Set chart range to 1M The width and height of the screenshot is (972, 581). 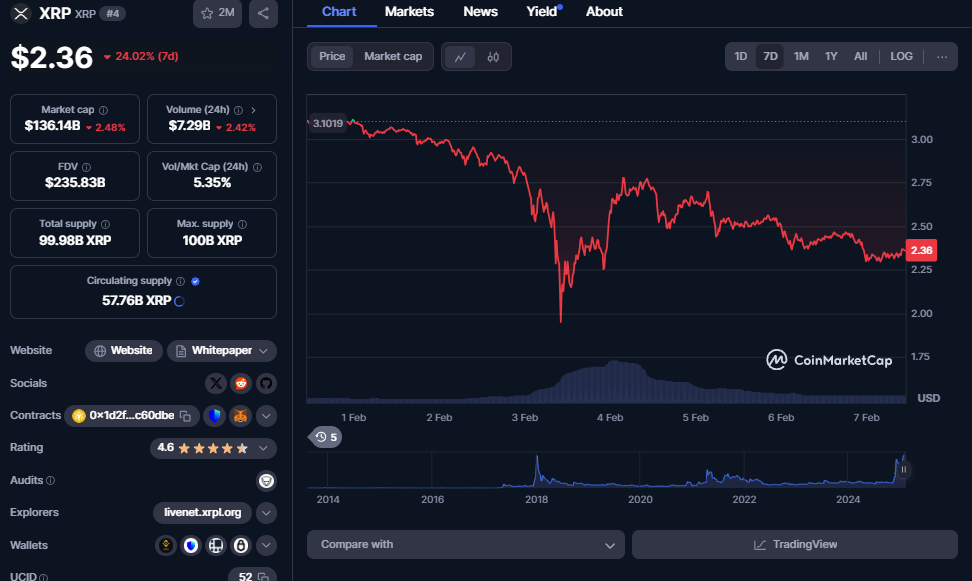click(x=801, y=56)
